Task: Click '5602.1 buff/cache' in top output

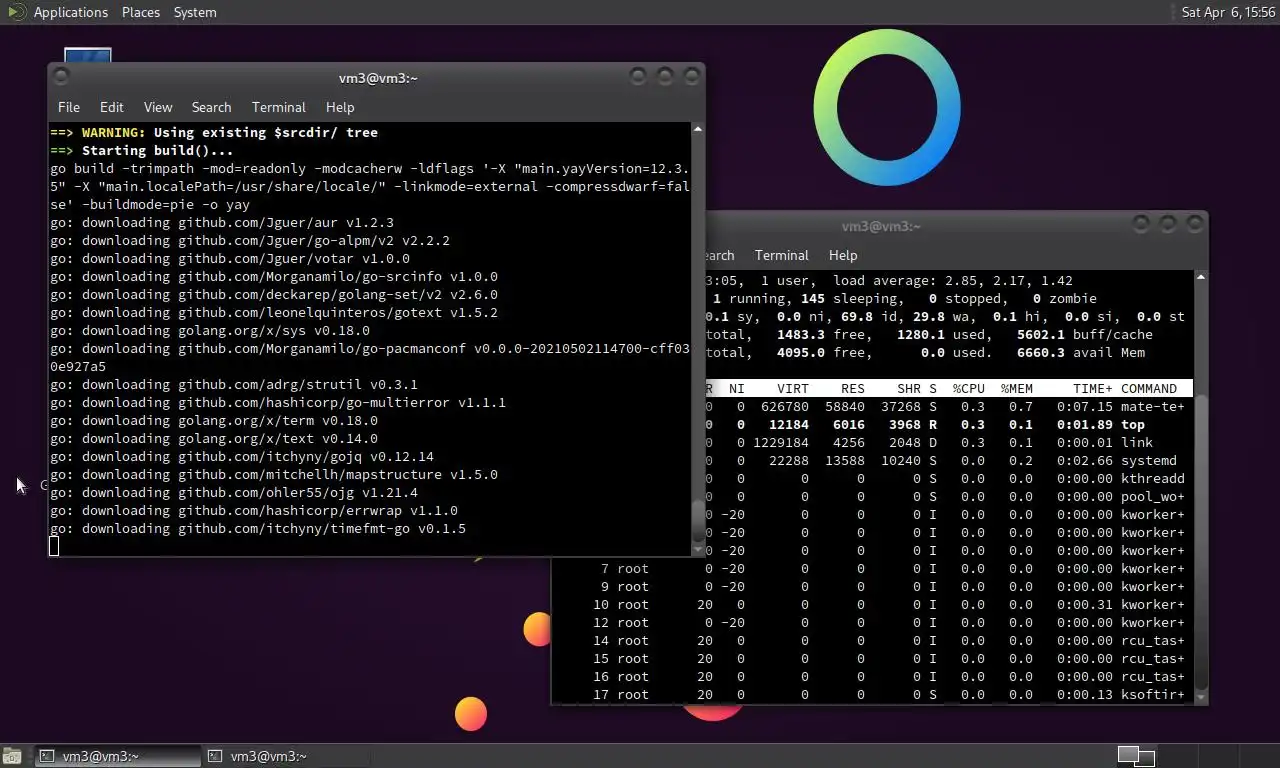Action: pos(1084,334)
